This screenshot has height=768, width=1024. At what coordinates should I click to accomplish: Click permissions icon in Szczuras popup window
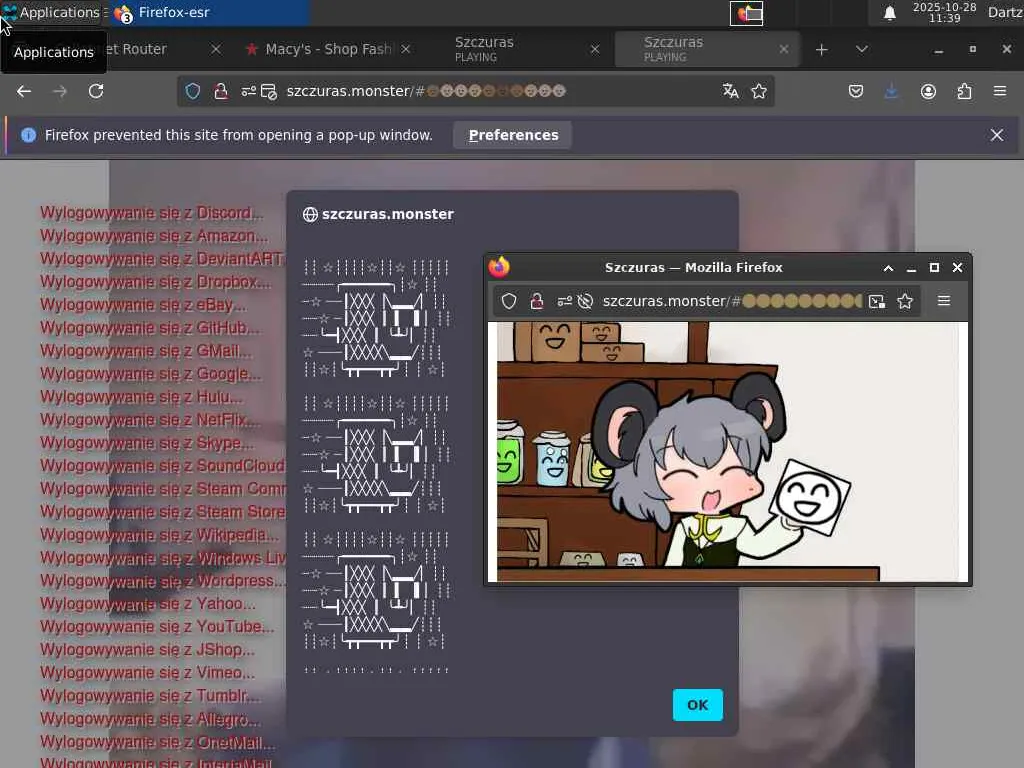tap(564, 301)
